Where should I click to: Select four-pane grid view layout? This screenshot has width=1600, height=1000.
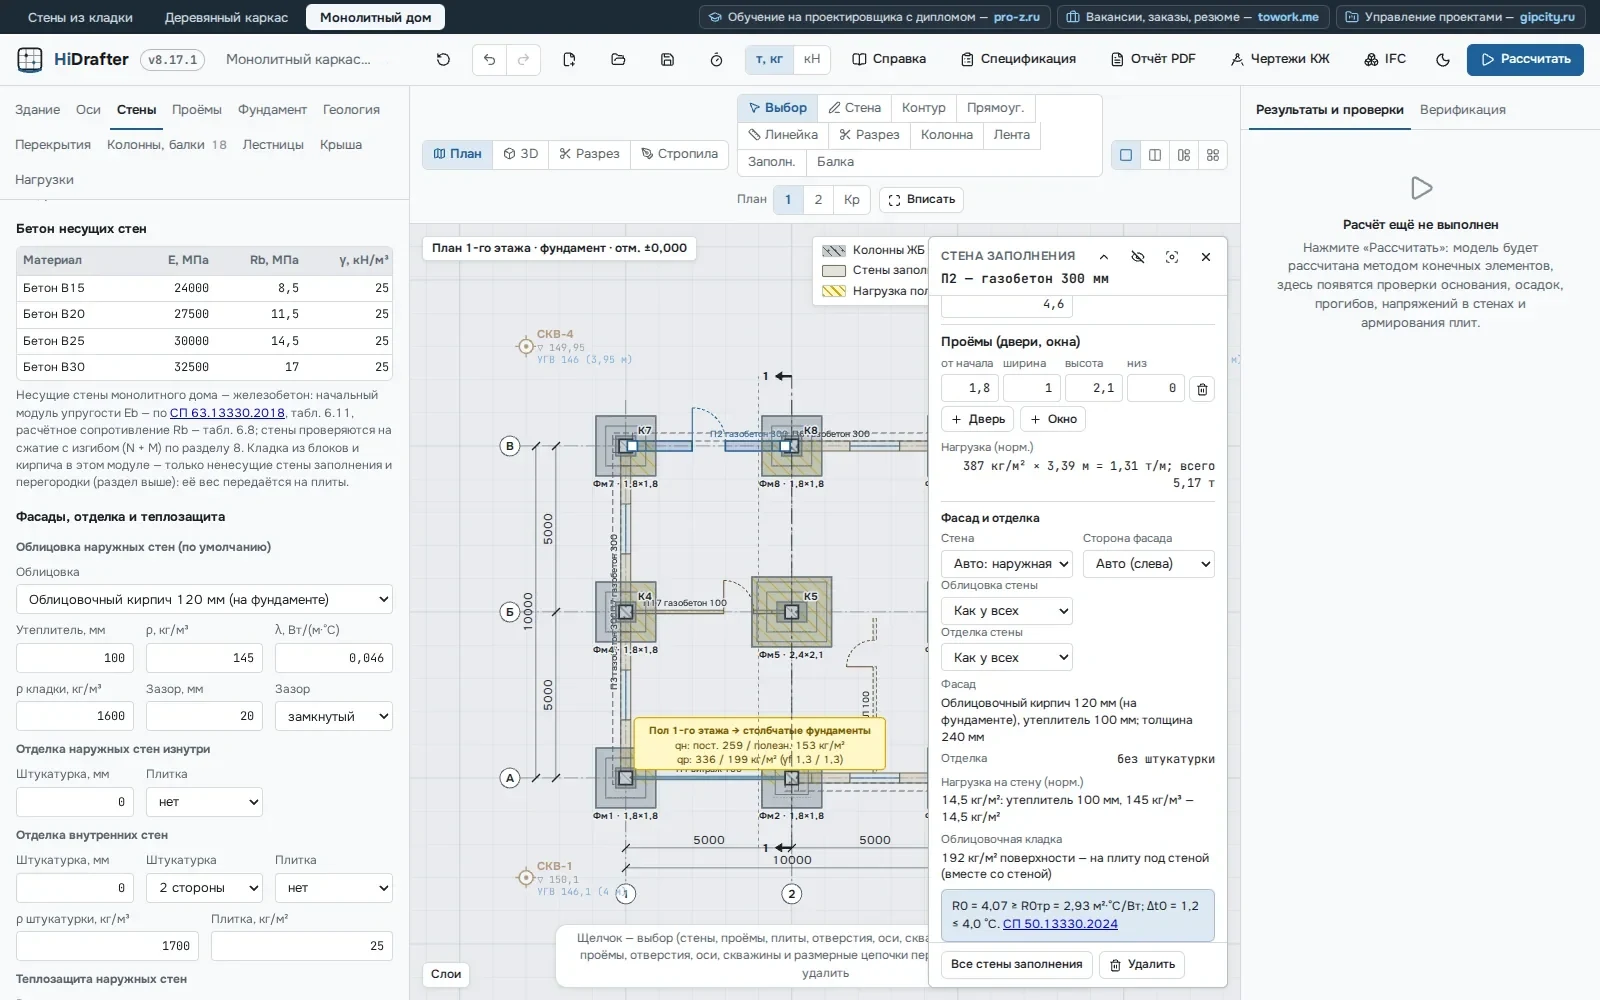(1213, 155)
